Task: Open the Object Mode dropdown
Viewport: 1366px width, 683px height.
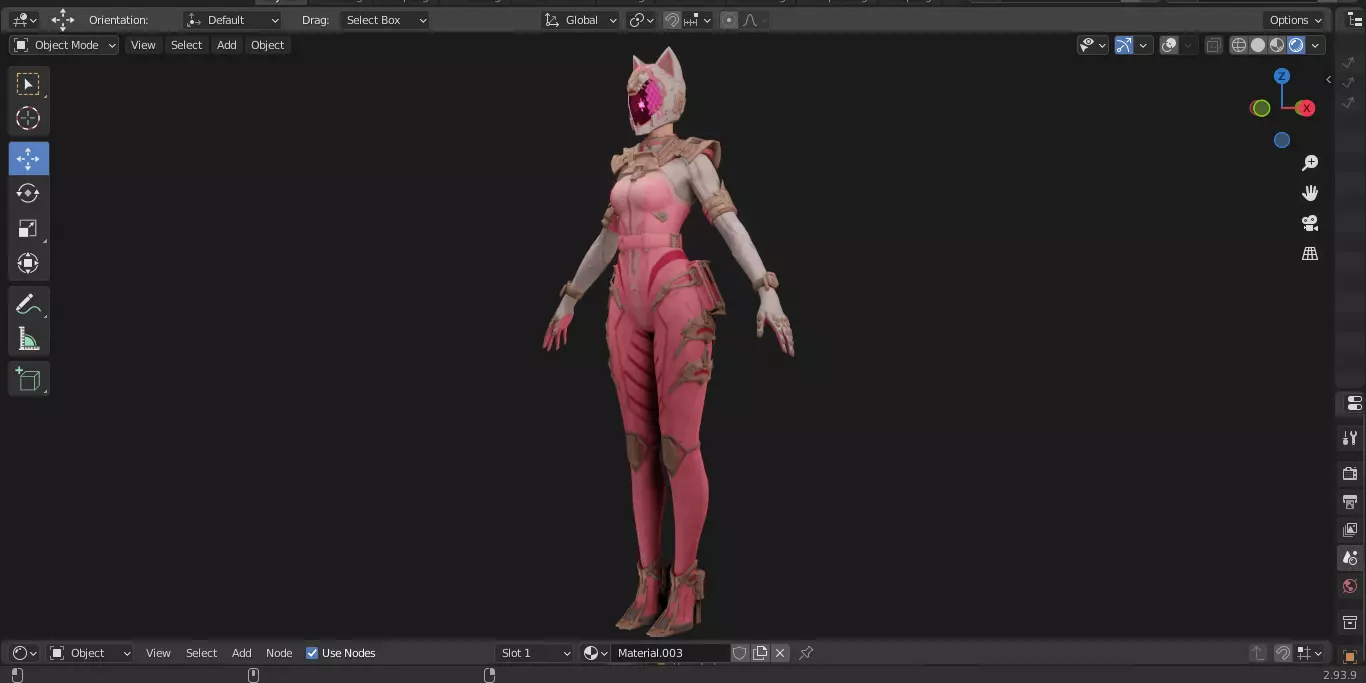Action: coord(64,45)
